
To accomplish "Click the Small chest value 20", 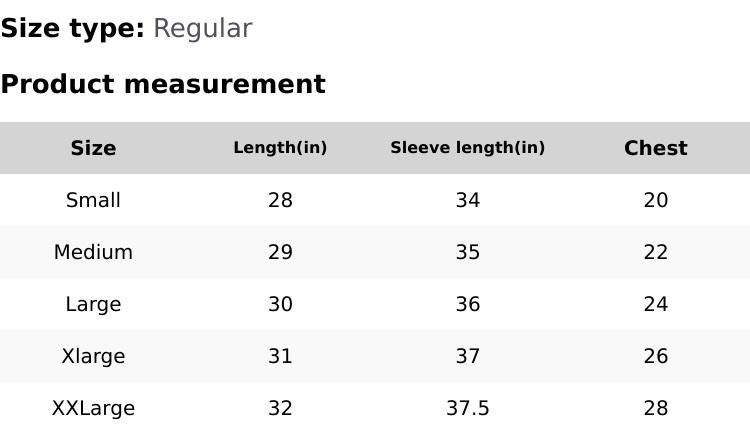I will click(655, 200).
